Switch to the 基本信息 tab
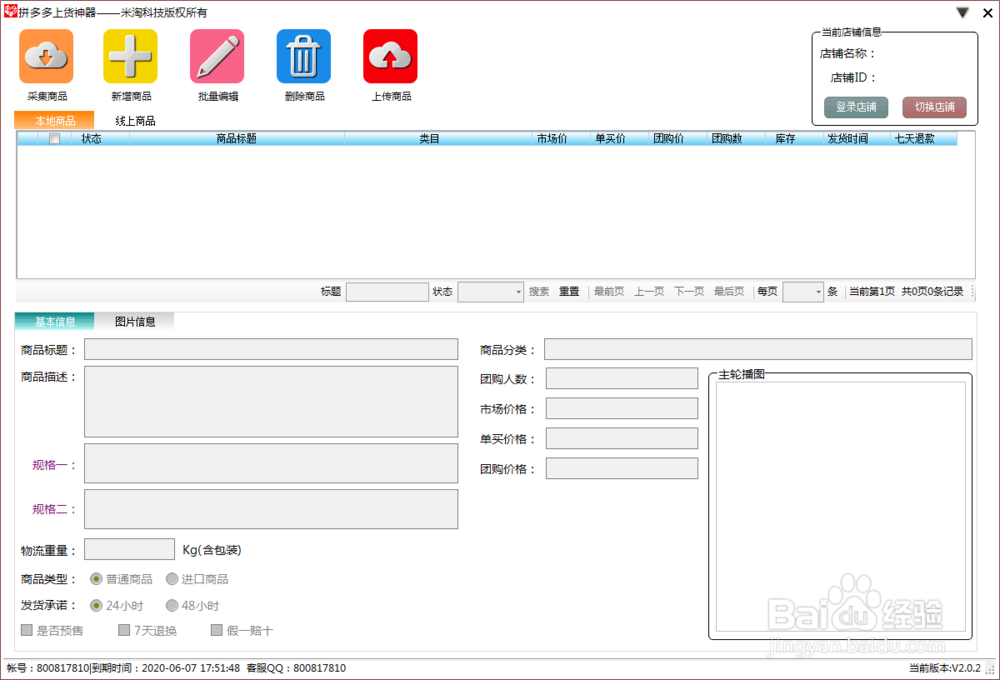This screenshot has height=680, width=1000. point(55,322)
